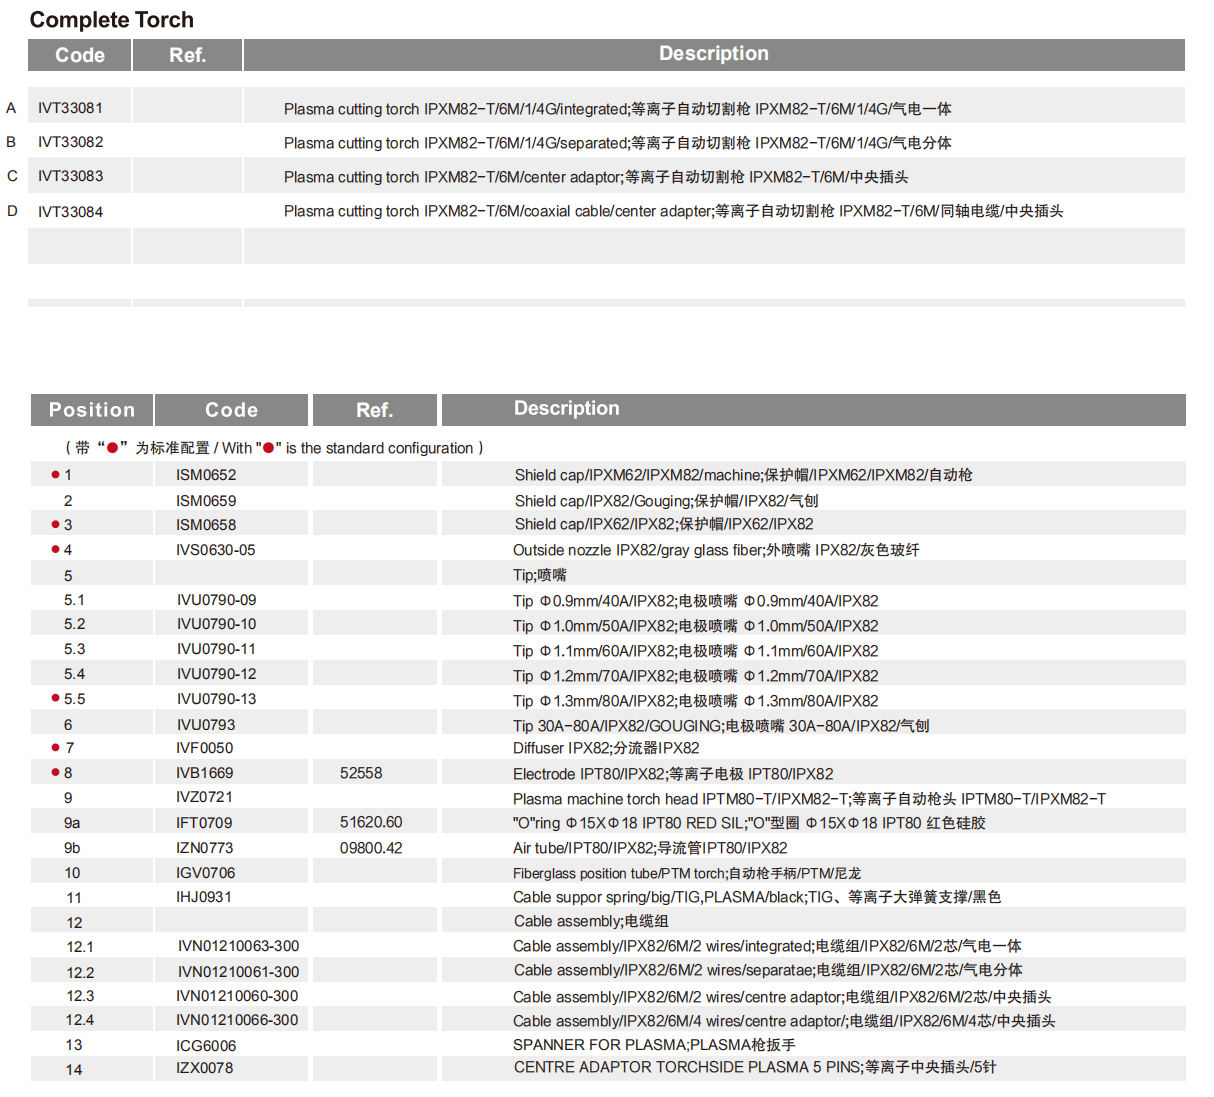
Task: Select the IPXM82-T/6M/1/4G/separated torch description
Action: coord(617,143)
